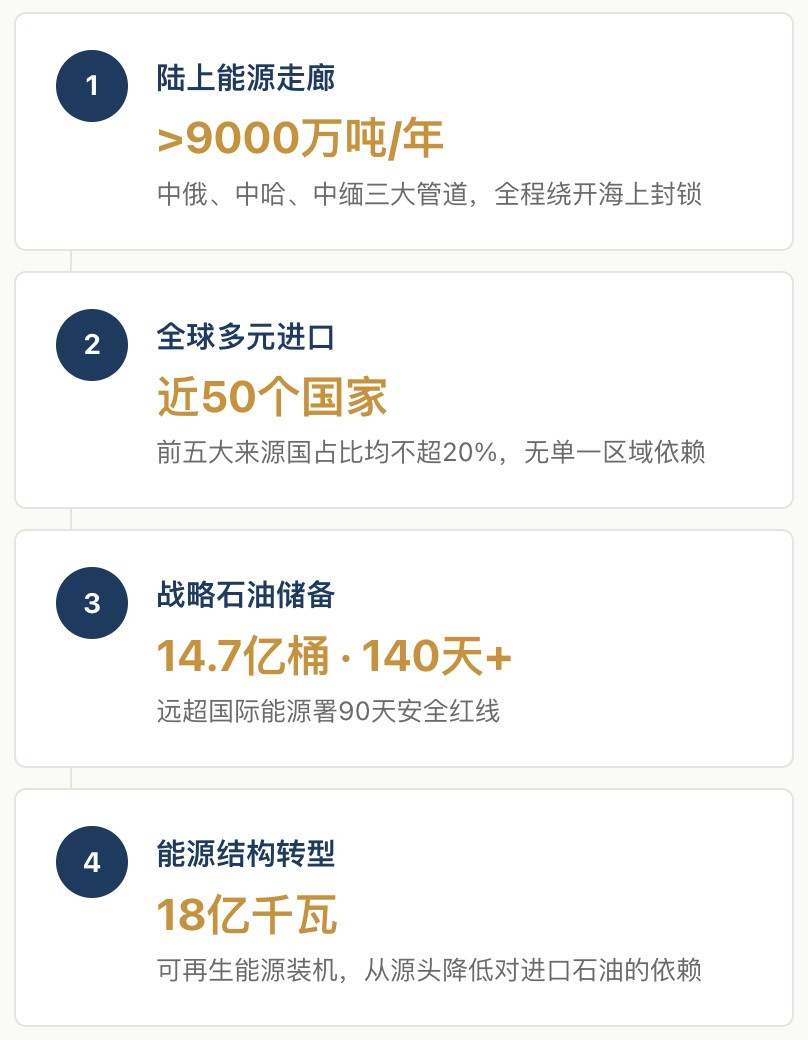The height and width of the screenshot is (1040, 808).
Task: Select the 近50个国家 figure
Action: pos(272,398)
